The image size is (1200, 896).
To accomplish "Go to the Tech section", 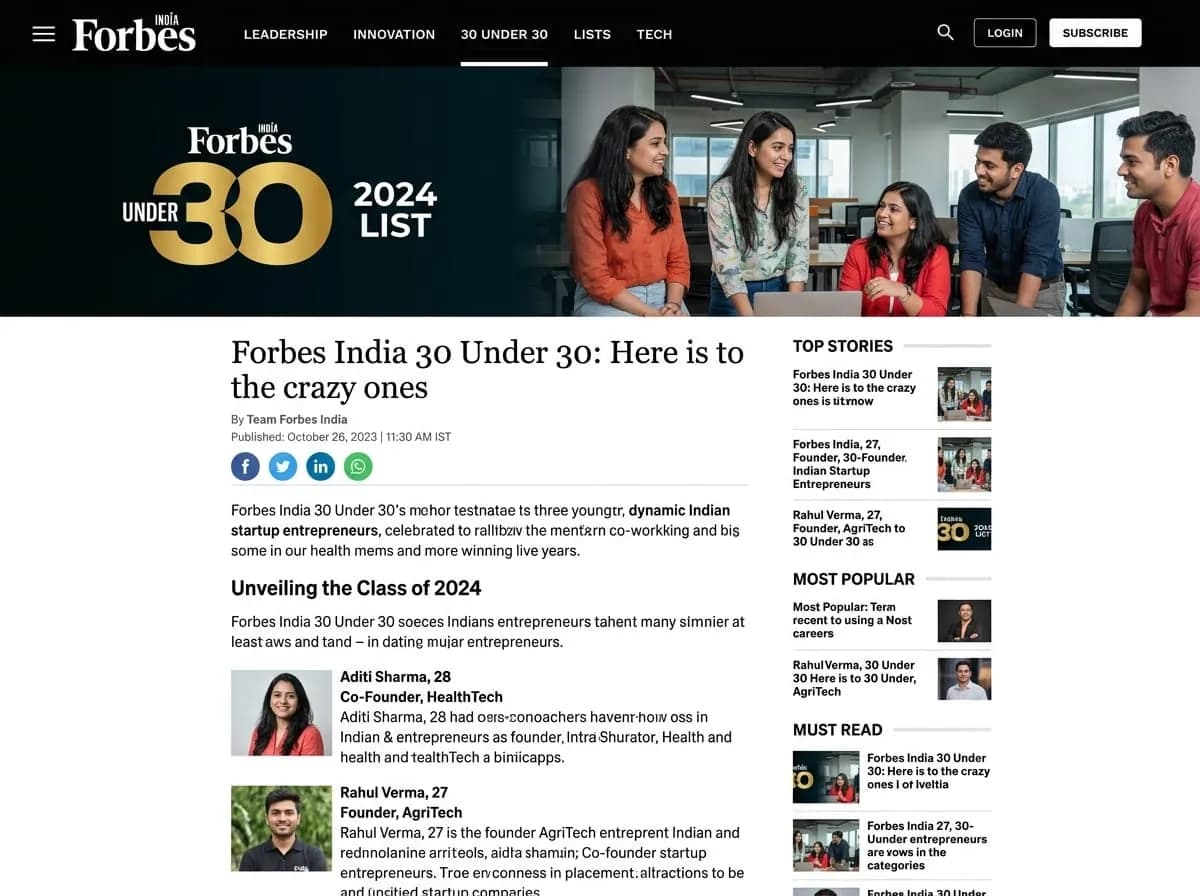I will [654, 34].
